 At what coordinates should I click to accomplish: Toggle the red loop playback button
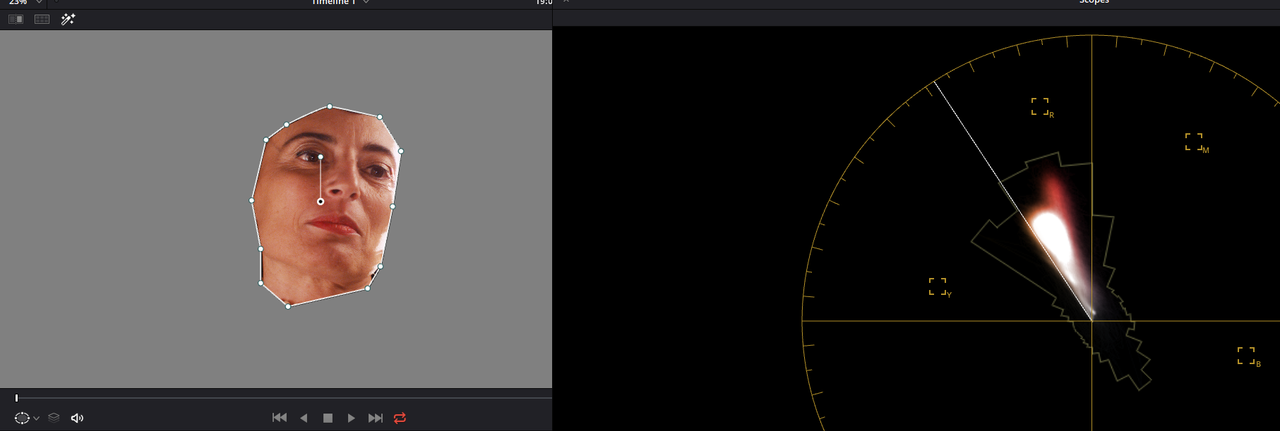tap(400, 418)
